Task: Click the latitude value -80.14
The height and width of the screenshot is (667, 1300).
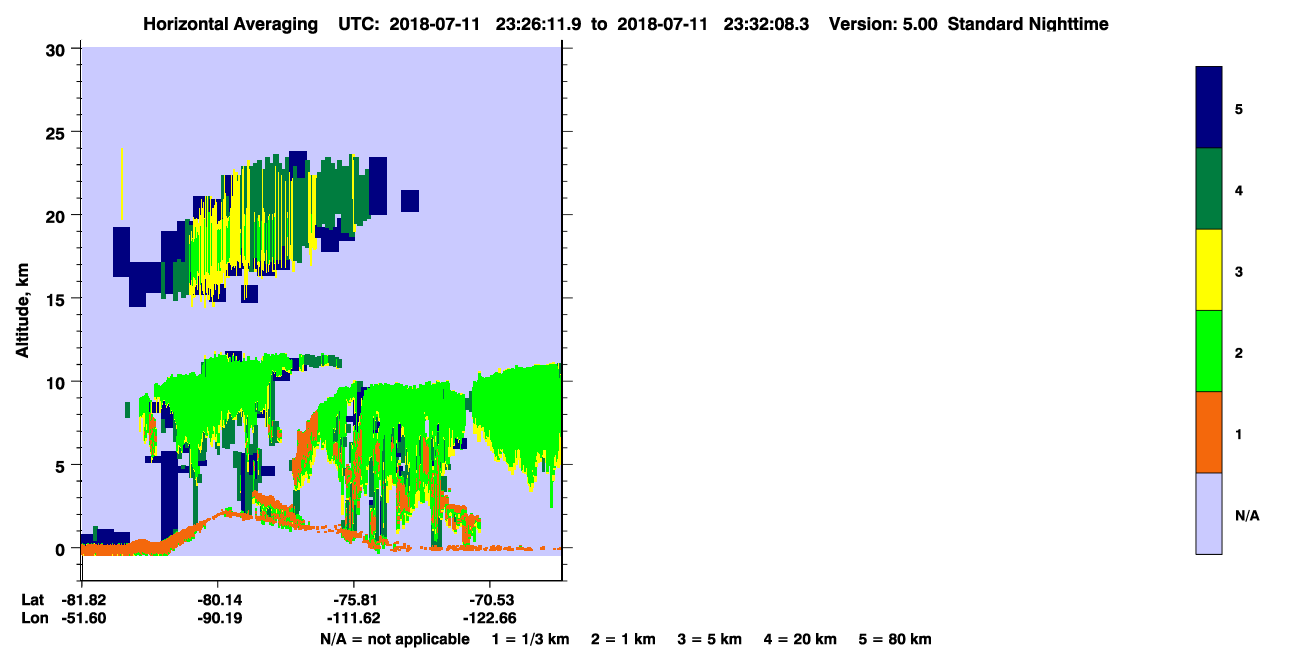Action: [x=218, y=600]
